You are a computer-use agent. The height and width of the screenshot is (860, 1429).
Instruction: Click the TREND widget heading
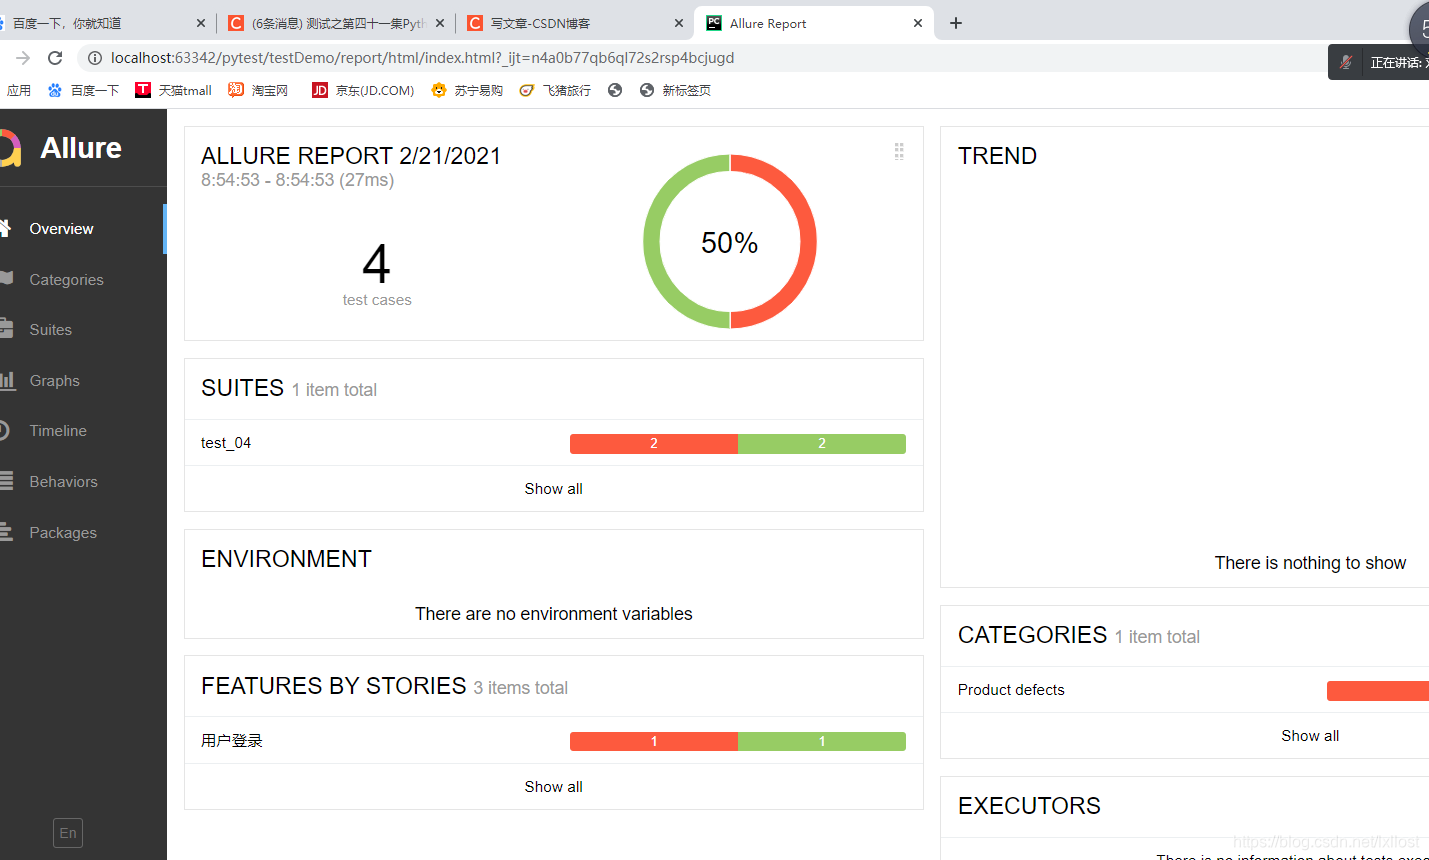click(997, 156)
